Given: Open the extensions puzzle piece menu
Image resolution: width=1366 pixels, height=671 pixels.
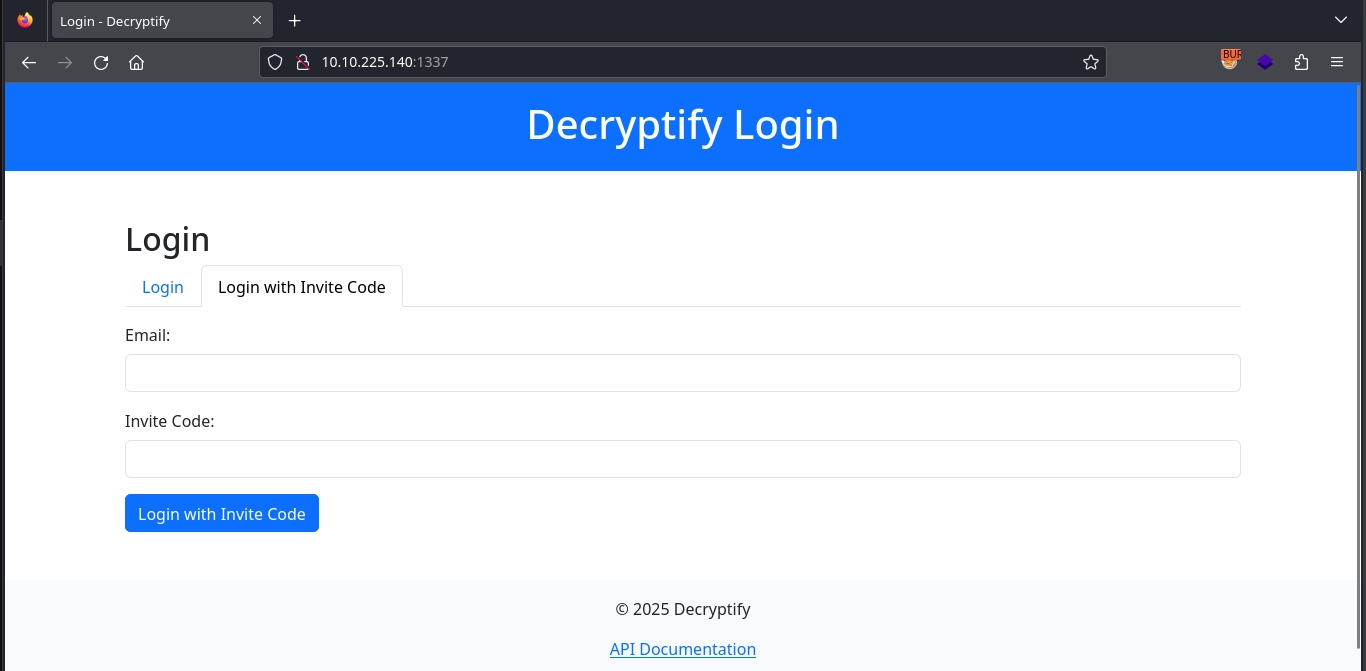Looking at the screenshot, I should tap(1301, 62).
